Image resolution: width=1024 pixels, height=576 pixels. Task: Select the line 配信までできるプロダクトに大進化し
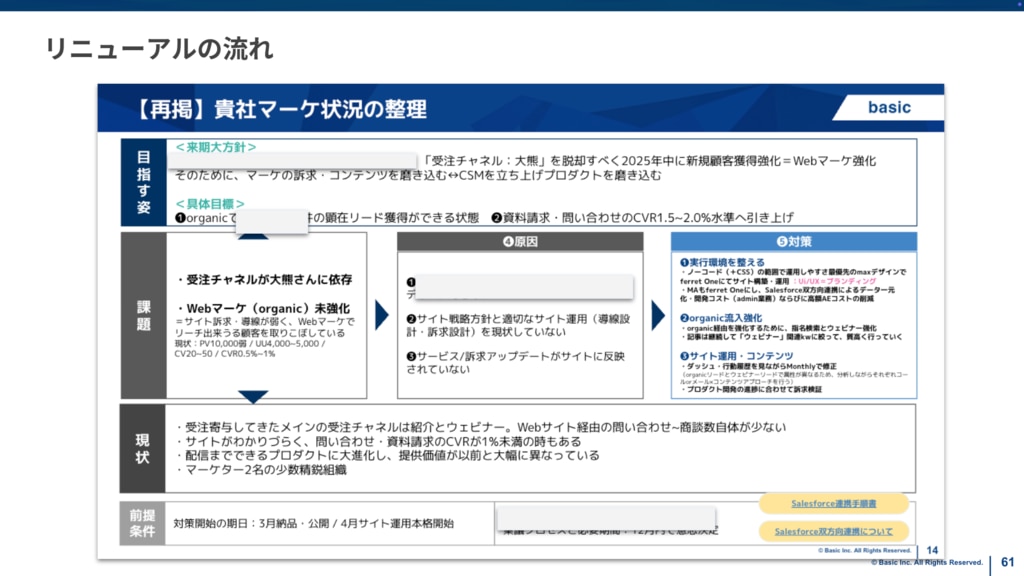pyautogui.click(x=387, y=455)
